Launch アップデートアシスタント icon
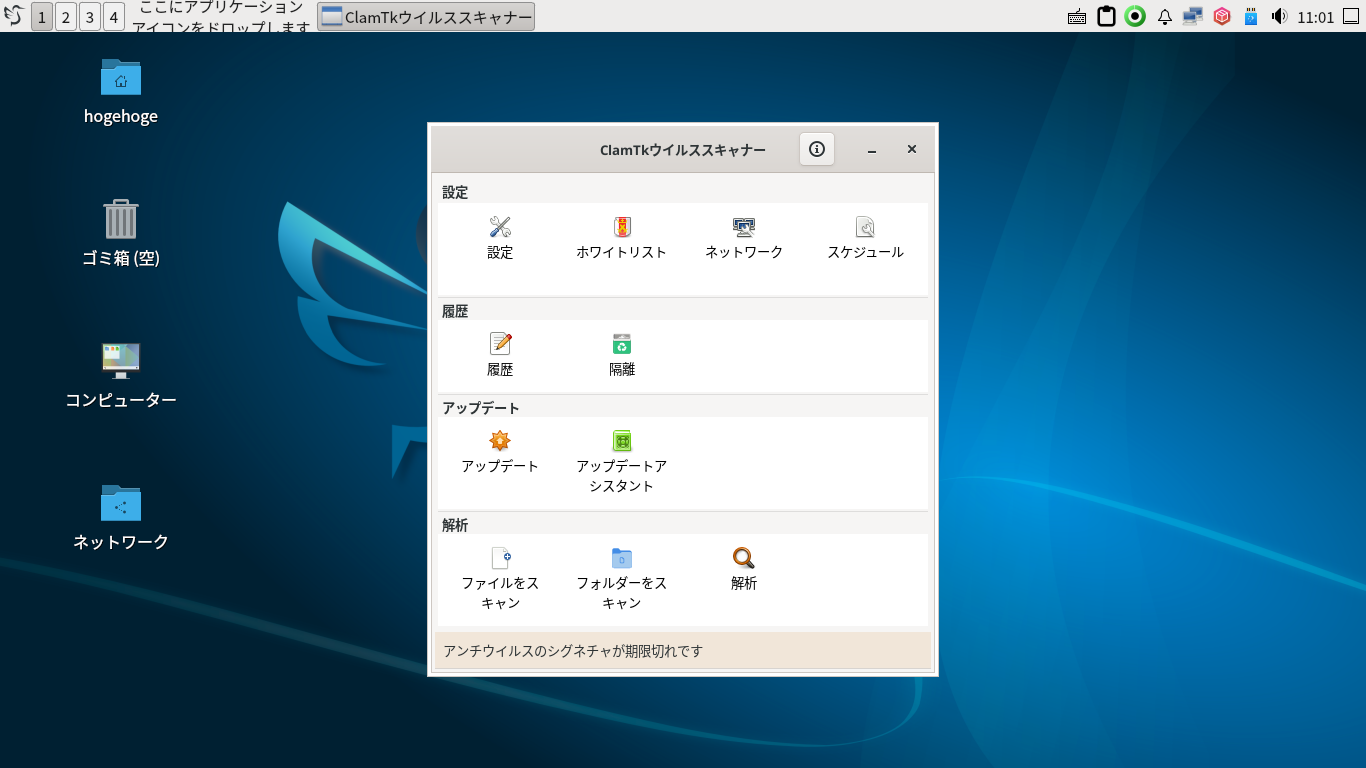This screenshot has width=1366, height=768. pos(622,441)
